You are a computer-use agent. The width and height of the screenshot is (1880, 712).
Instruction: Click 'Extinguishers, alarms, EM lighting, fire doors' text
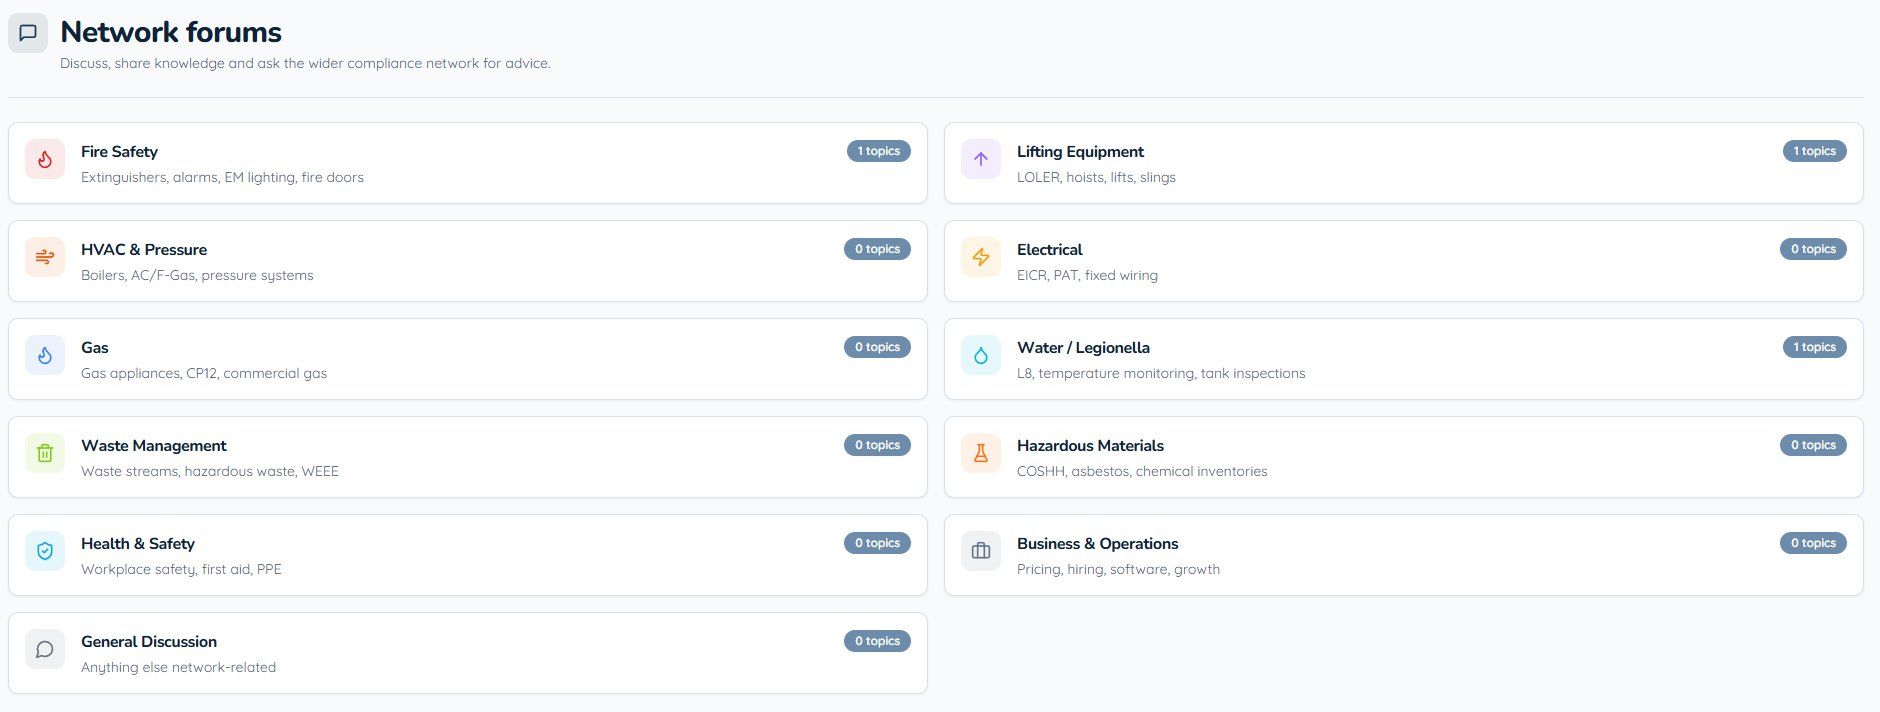[222, 177]
